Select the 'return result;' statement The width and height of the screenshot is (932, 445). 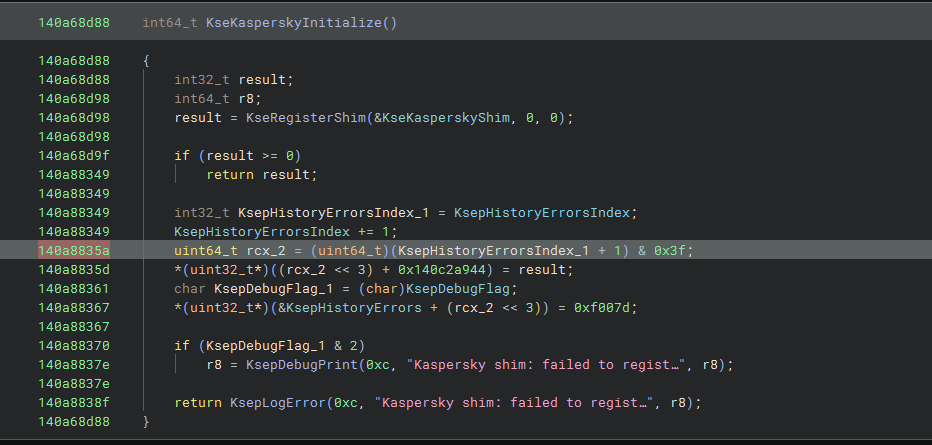pos(262,175)
